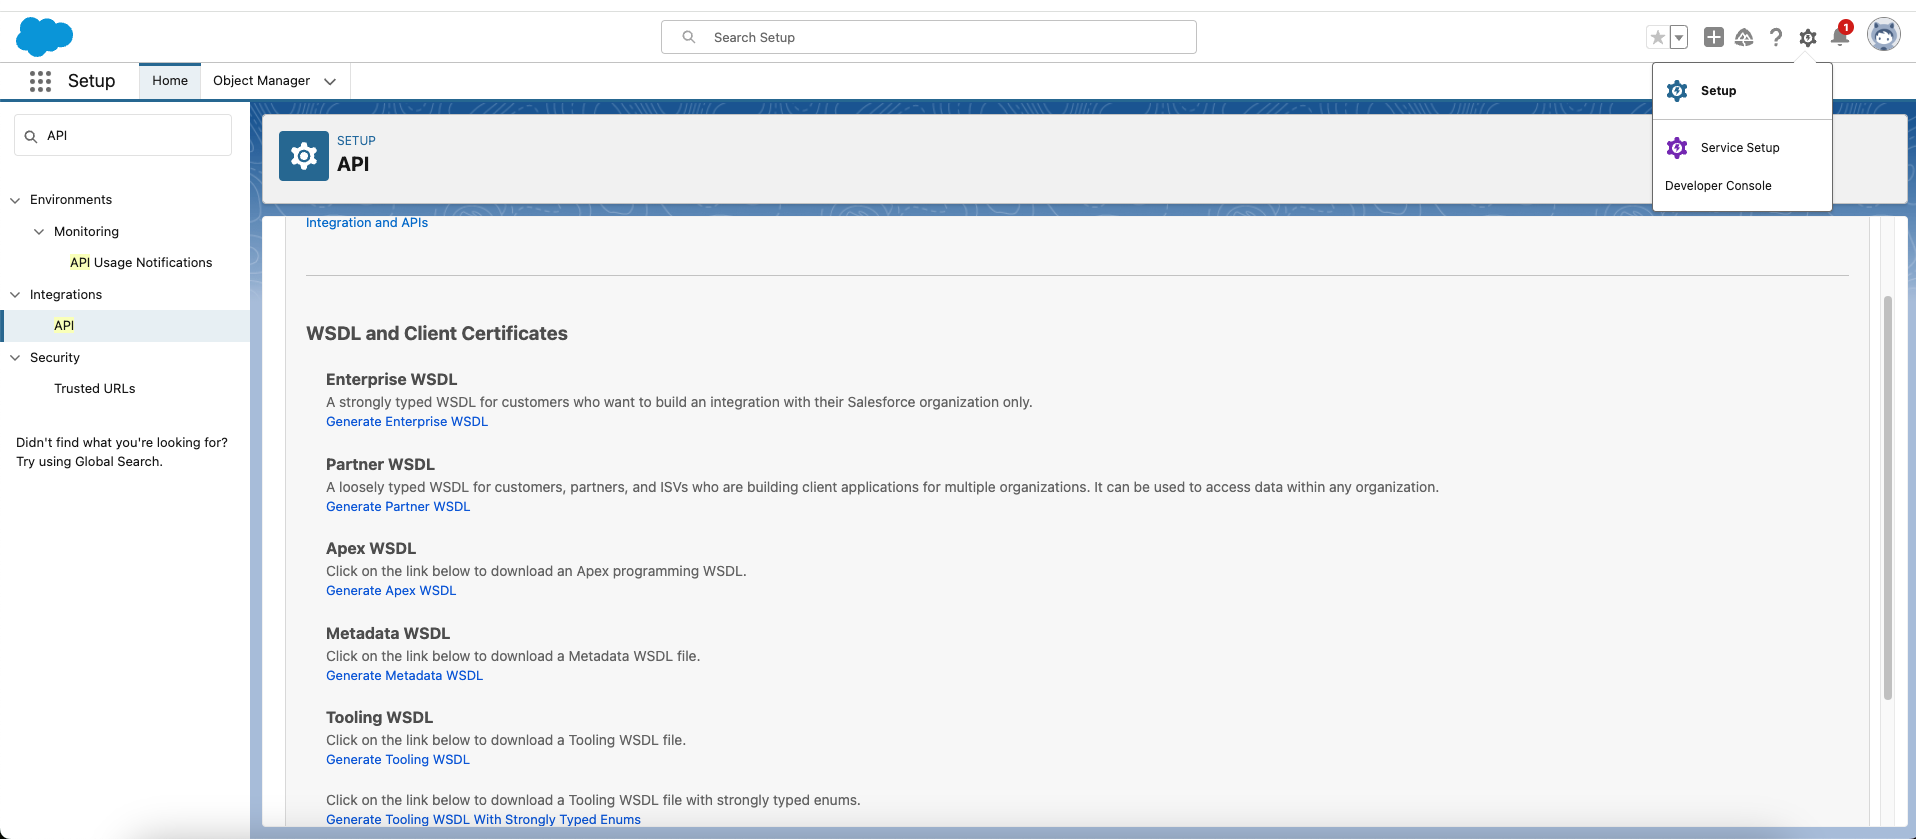Click the page vertical scrollbar thumb

1888,497
